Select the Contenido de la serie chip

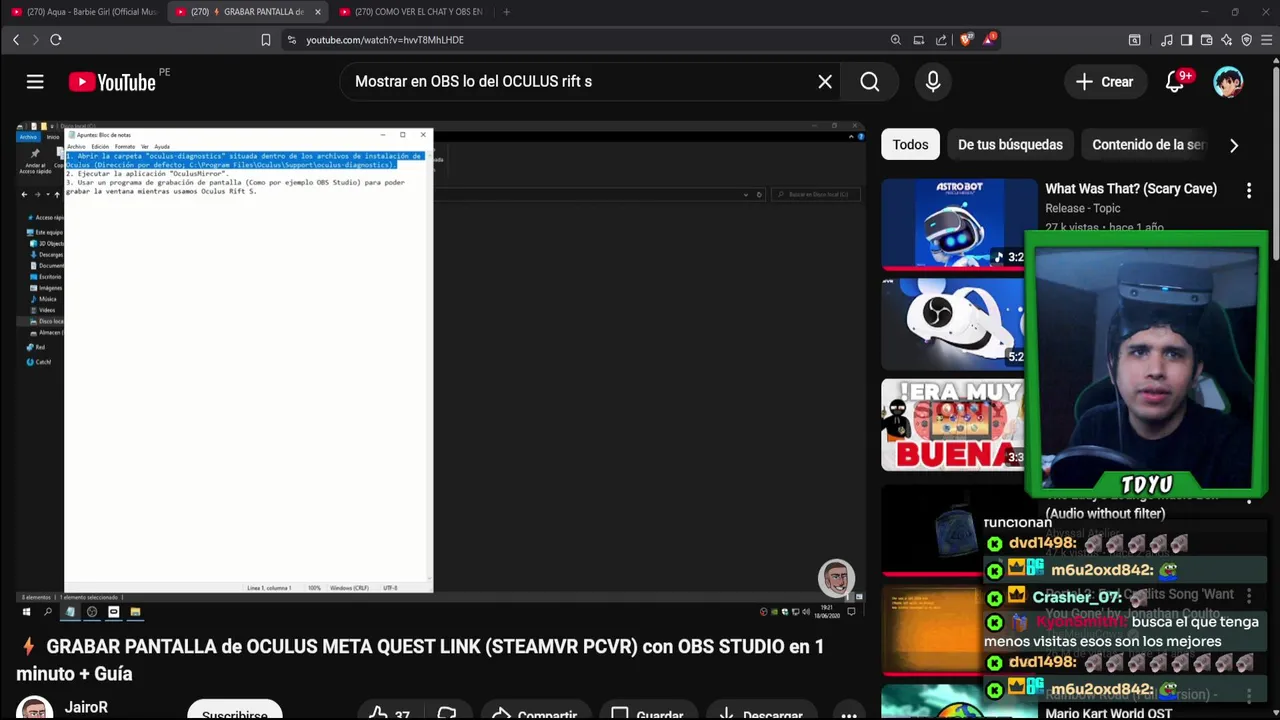(1148, 145)
